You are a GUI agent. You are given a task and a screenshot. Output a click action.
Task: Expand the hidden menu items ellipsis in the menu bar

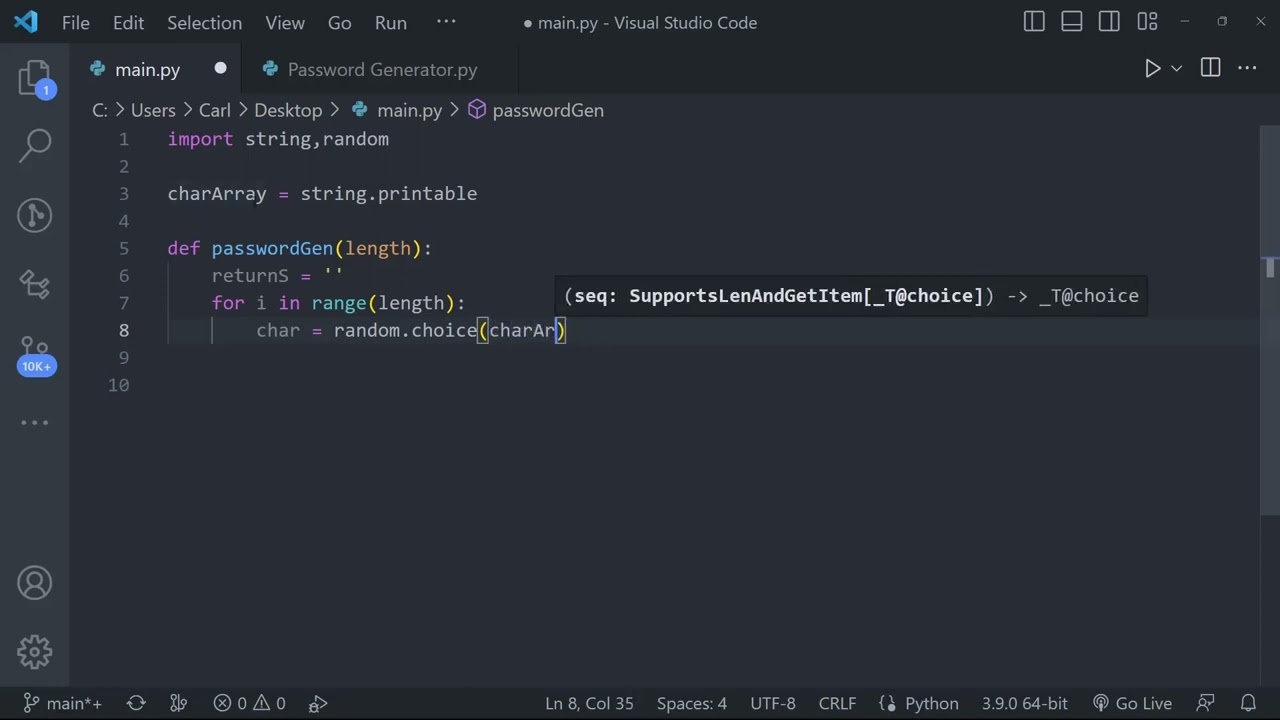click(446, 22)
